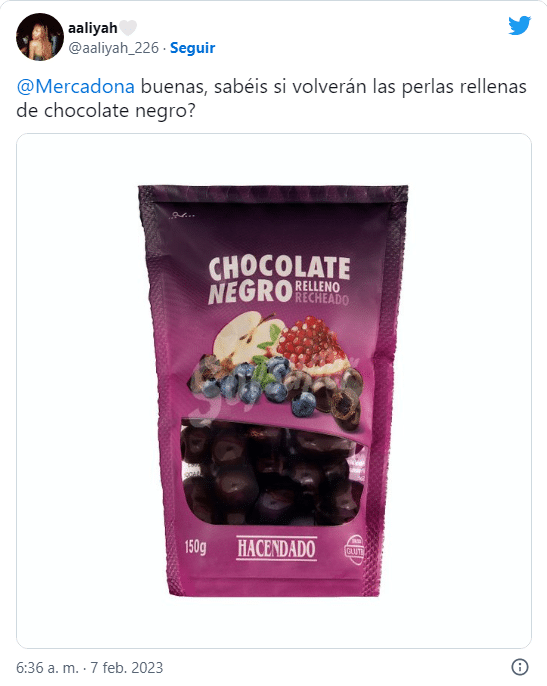Follow the account via the Seguir link
This screenshot has width=547, height=686.
click(192, 48)
